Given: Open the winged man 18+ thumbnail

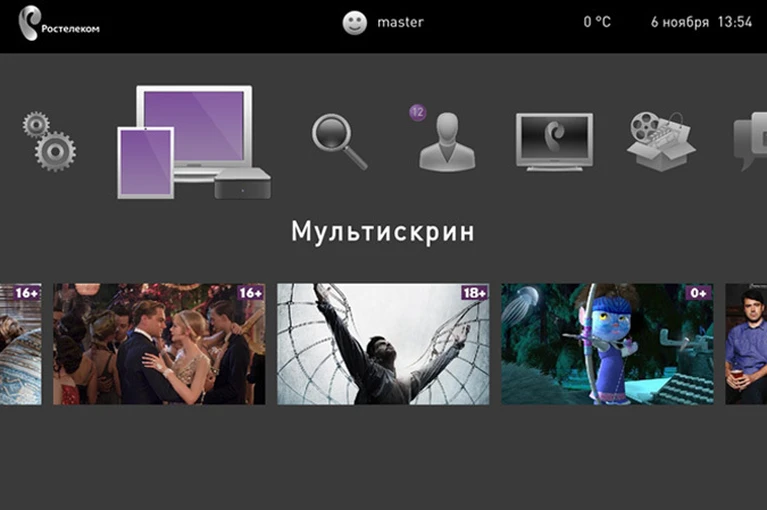Looking at the screenshot, I should pyautogui.click(x=383, y=344).
